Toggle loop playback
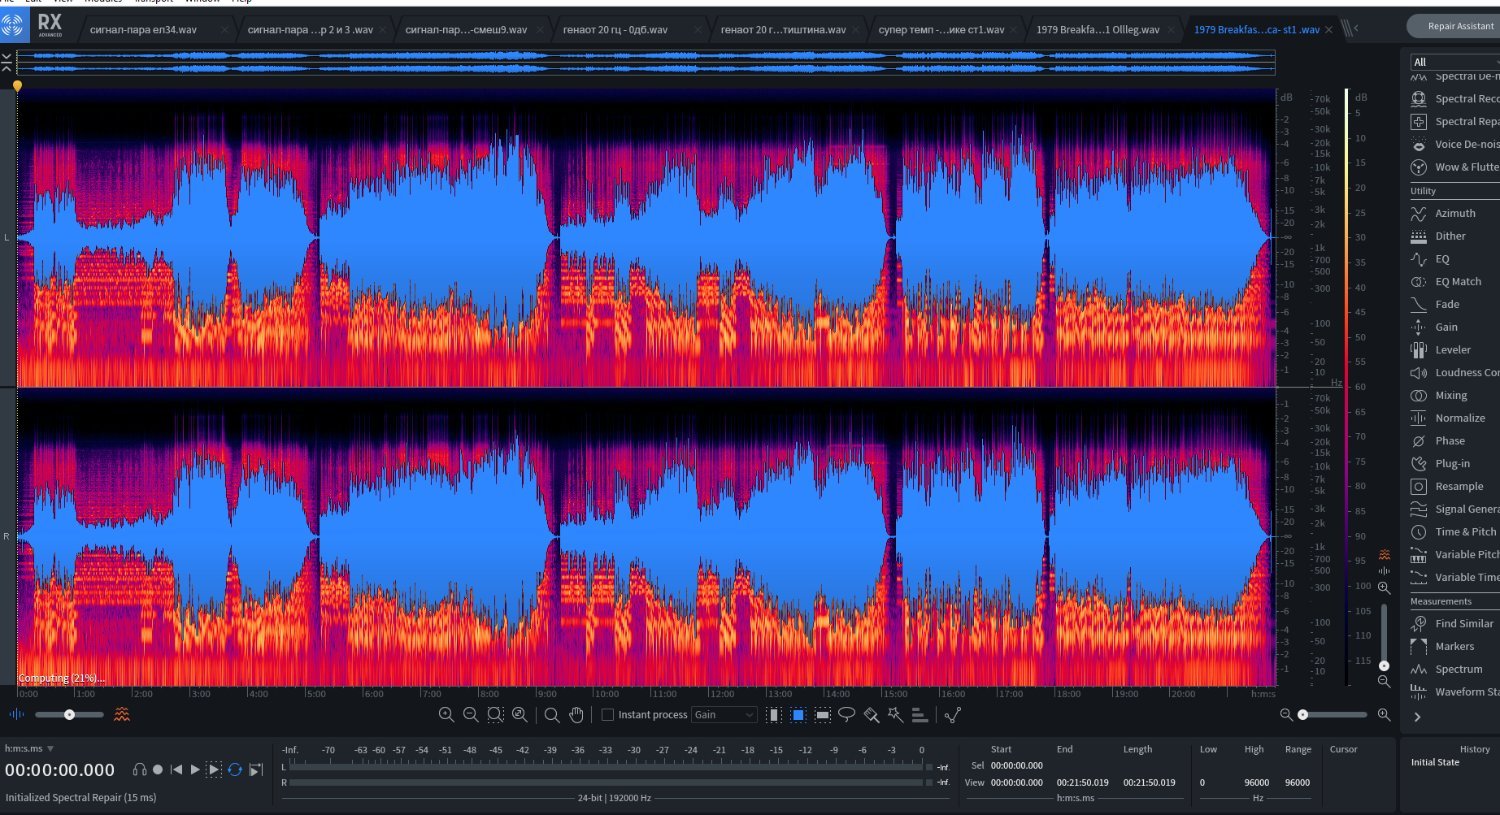1500x815 pixels. click(235, 770)
